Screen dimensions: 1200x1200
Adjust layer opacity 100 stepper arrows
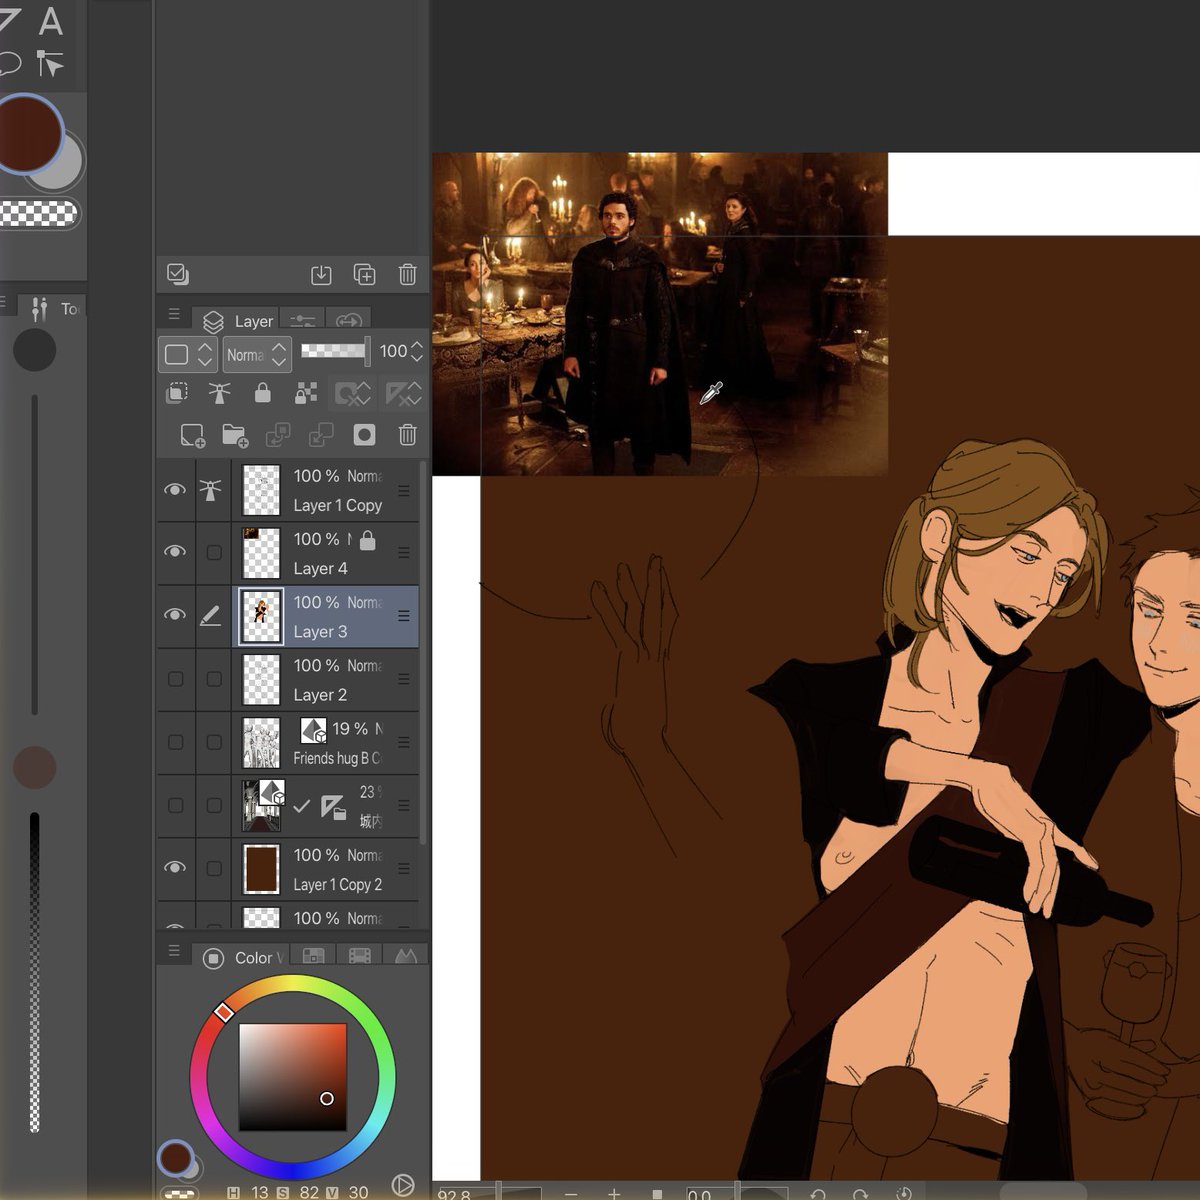pos(417,352)
